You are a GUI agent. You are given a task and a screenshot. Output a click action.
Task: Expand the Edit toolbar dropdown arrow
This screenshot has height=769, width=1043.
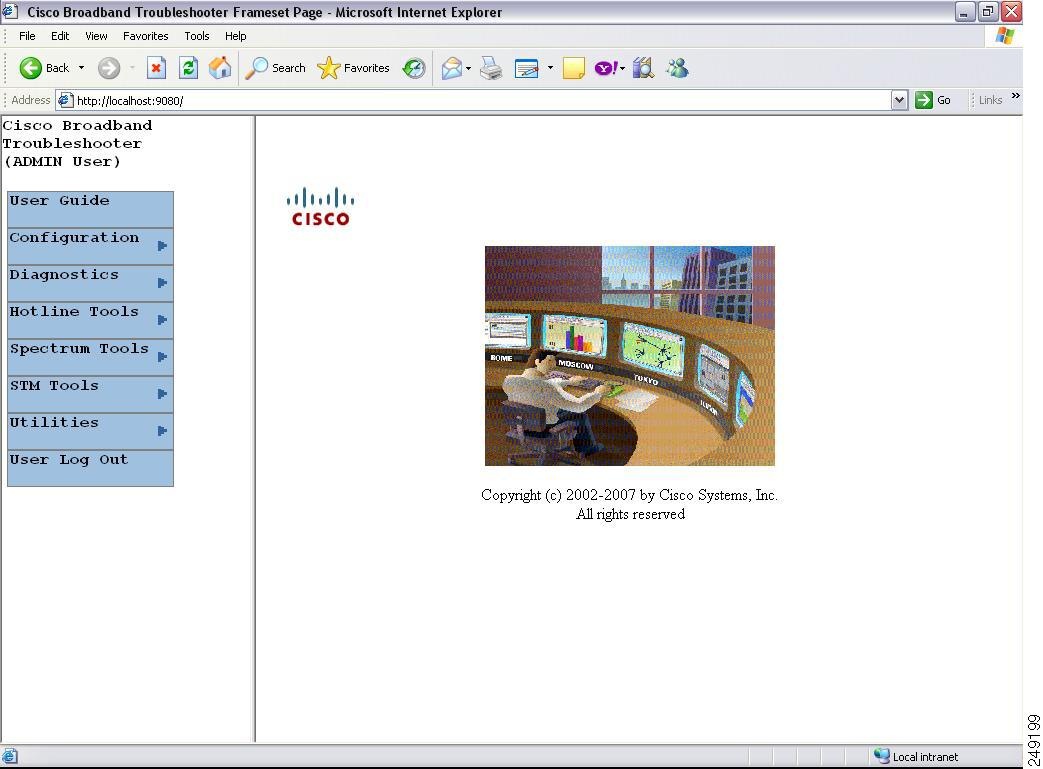click(x=550, y=68)
